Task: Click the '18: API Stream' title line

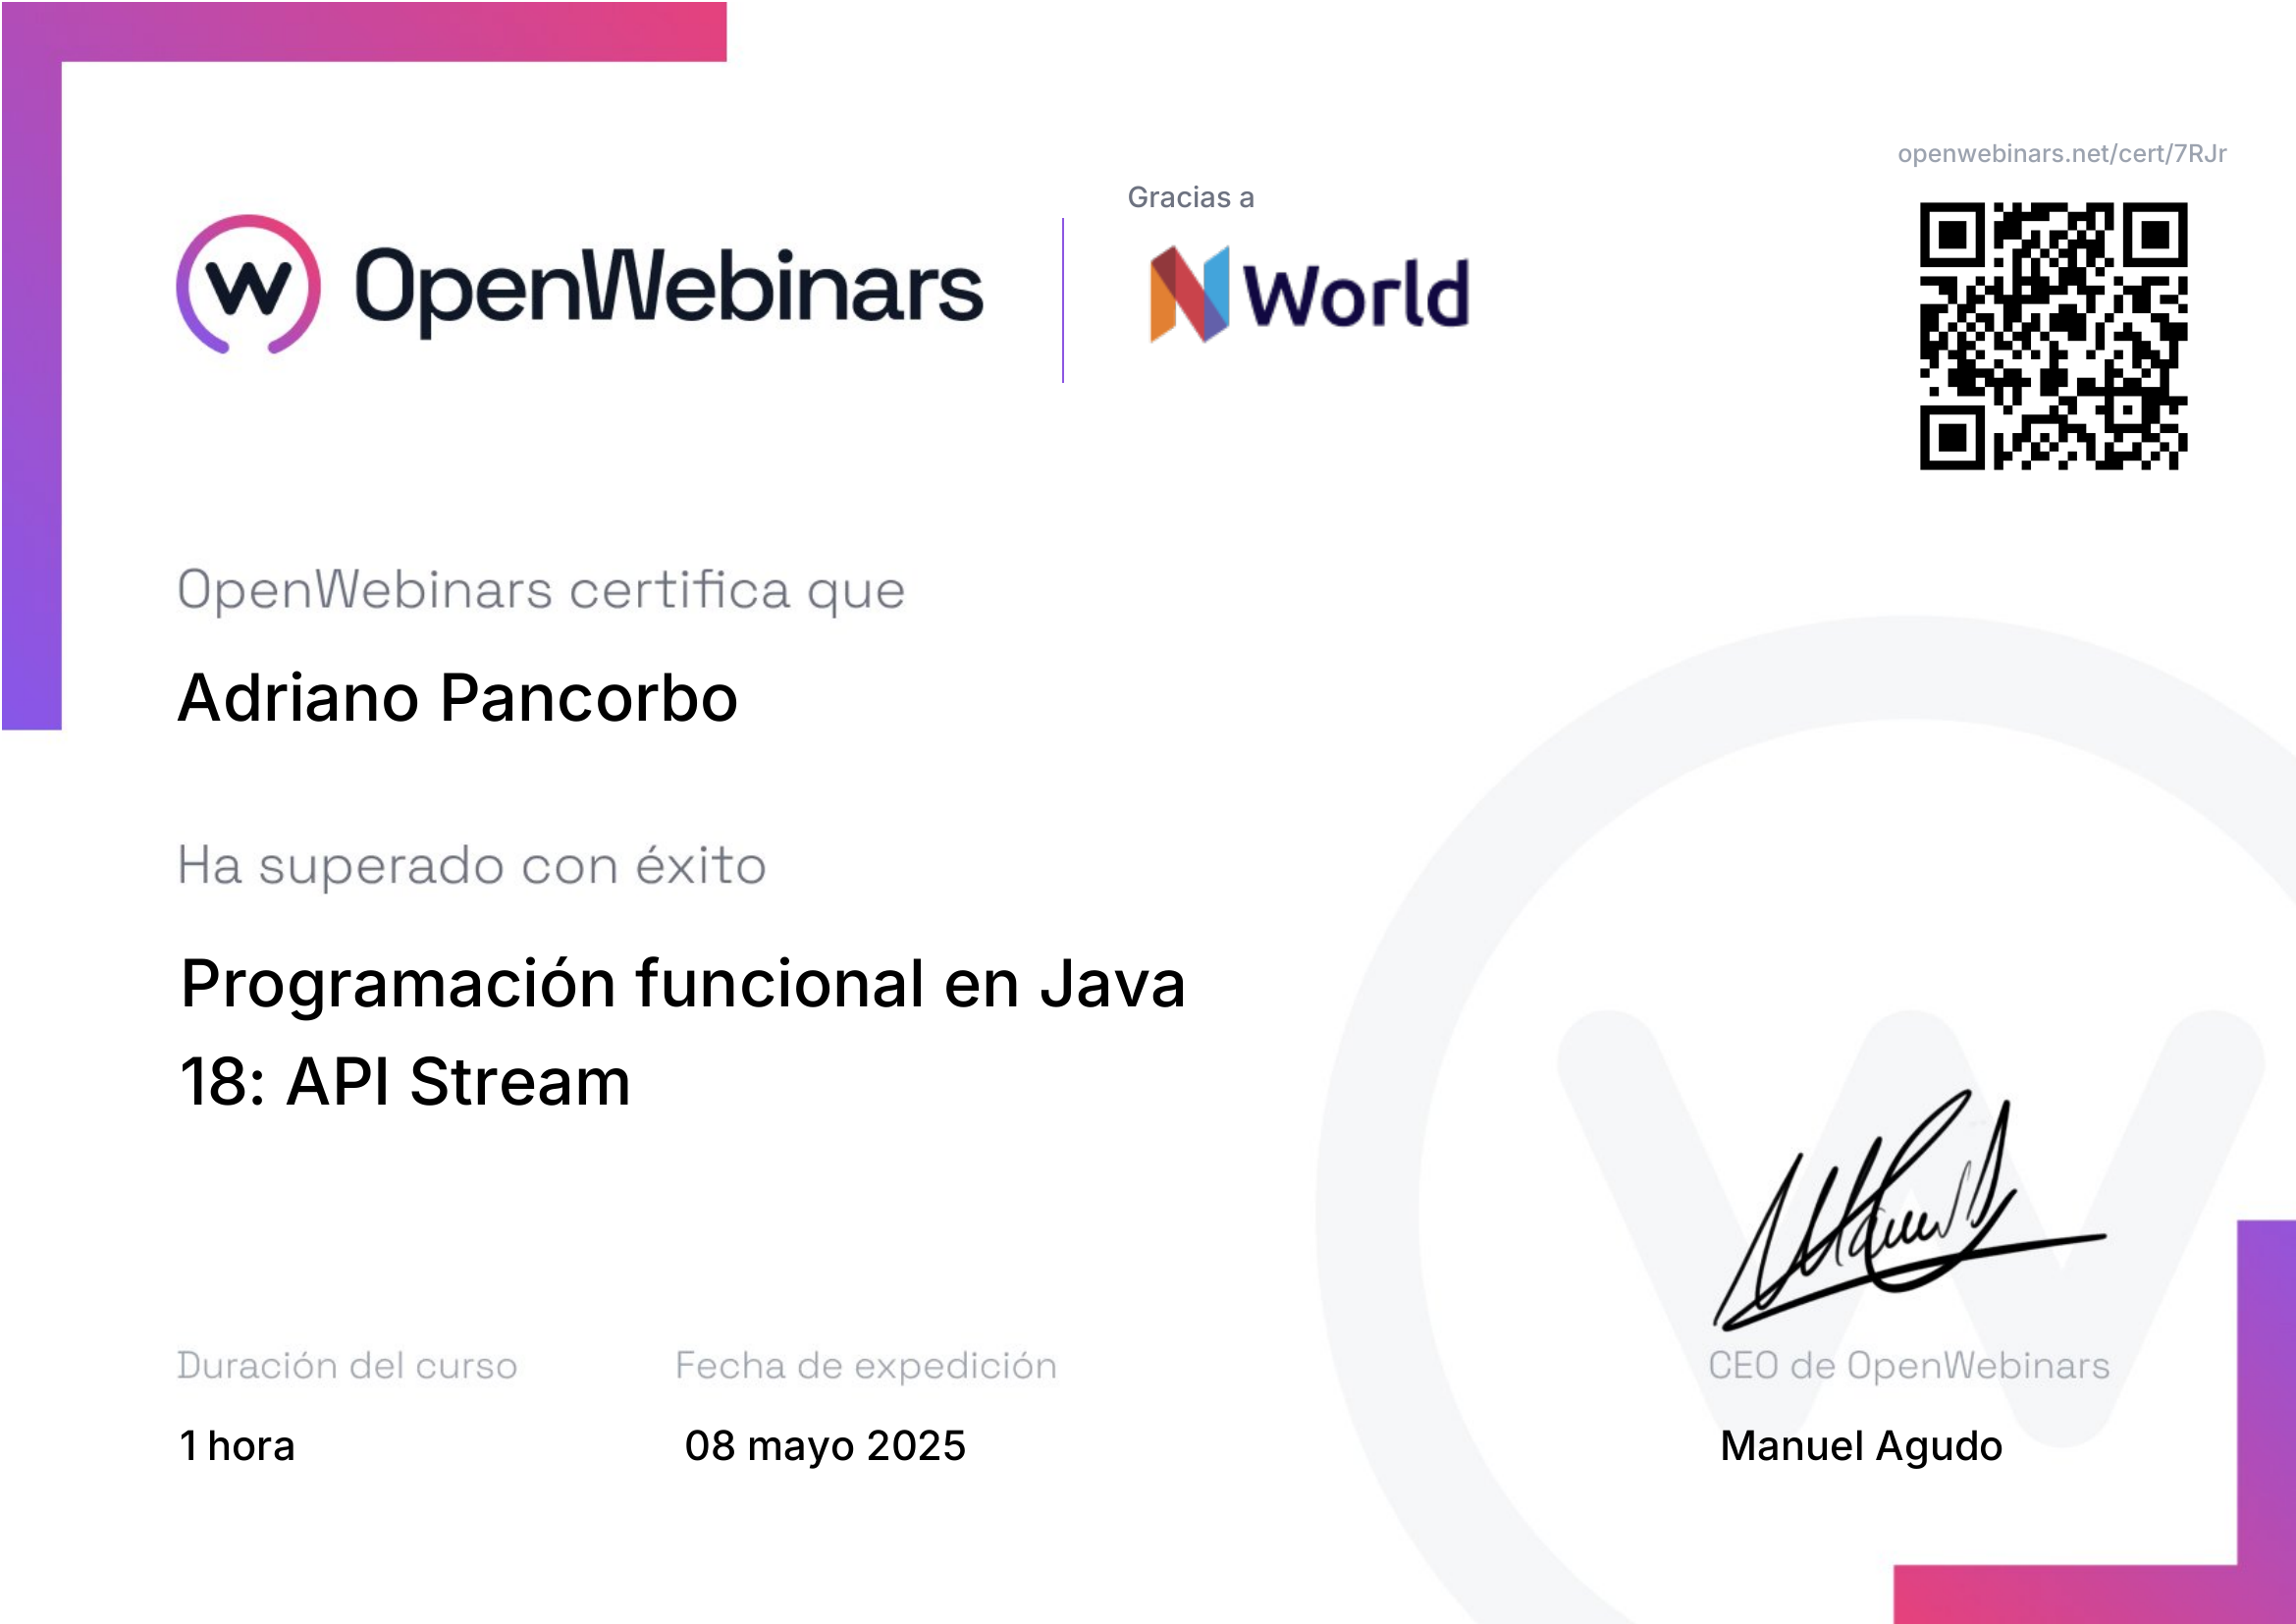Action: point(405,1082)
